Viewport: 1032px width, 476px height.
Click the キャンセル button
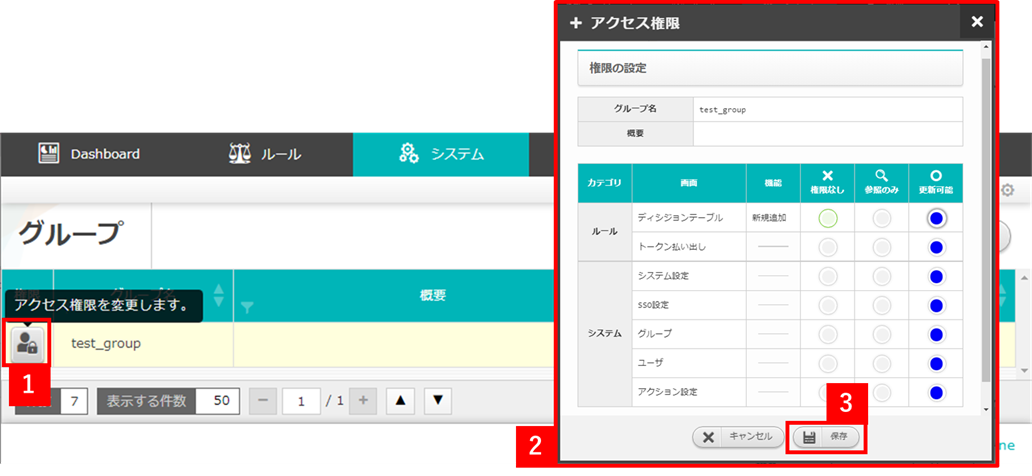coord(738,437)
